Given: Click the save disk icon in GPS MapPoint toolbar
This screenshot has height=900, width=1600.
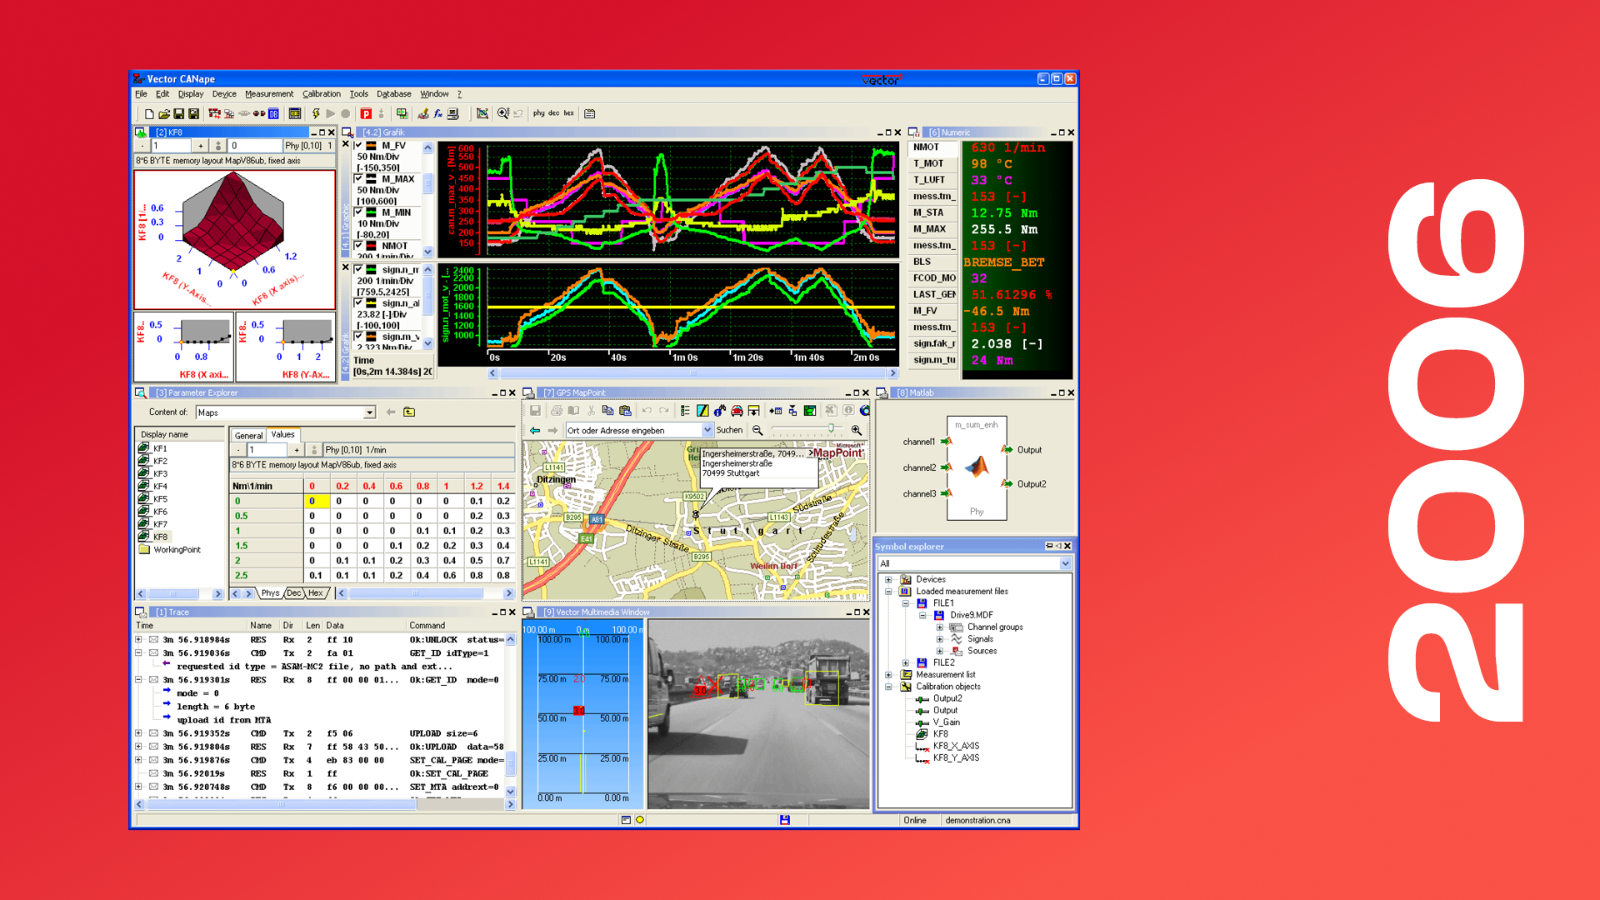Looking at the screenshot, I should click(535, 411).
